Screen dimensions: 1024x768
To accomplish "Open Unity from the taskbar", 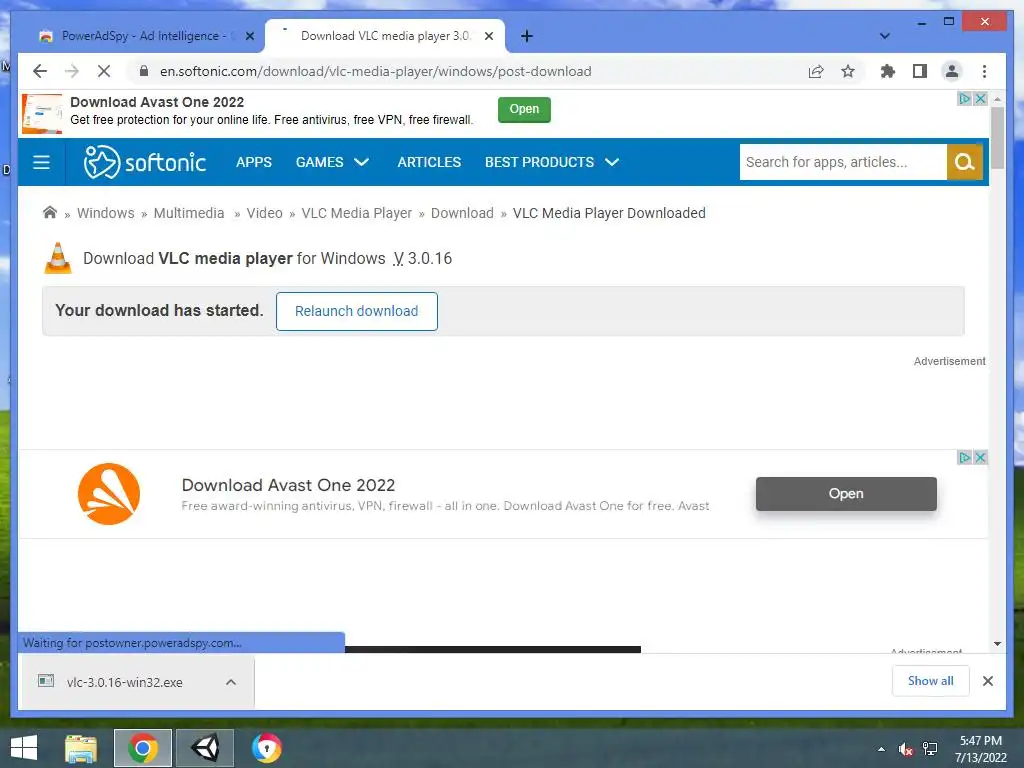I will (x=205, y=748).
